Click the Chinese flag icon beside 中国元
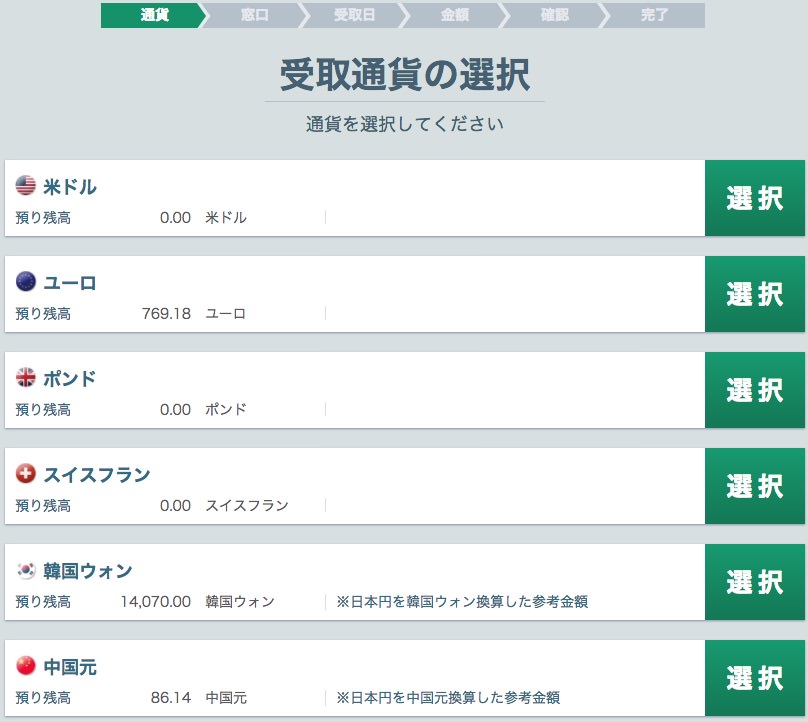This screenshot has height=722, width=808. pos(24,668)
